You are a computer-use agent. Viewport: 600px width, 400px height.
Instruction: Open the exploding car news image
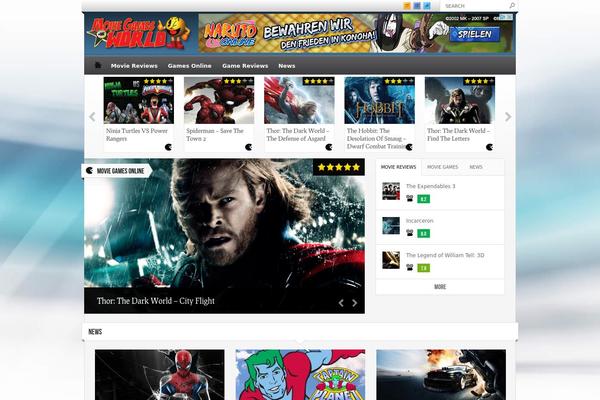pyautogui.click(x=441, y=375)
